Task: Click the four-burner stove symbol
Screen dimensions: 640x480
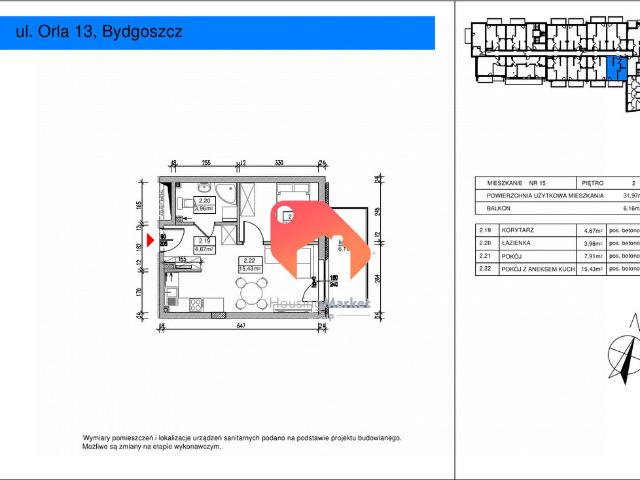Action: click(196, 304)
